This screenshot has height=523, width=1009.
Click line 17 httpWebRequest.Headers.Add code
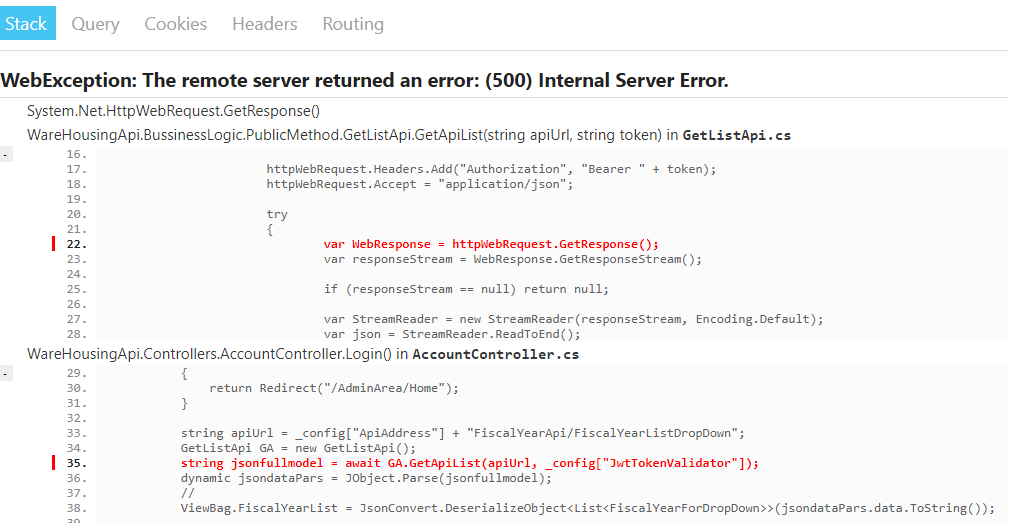(491, 169)
